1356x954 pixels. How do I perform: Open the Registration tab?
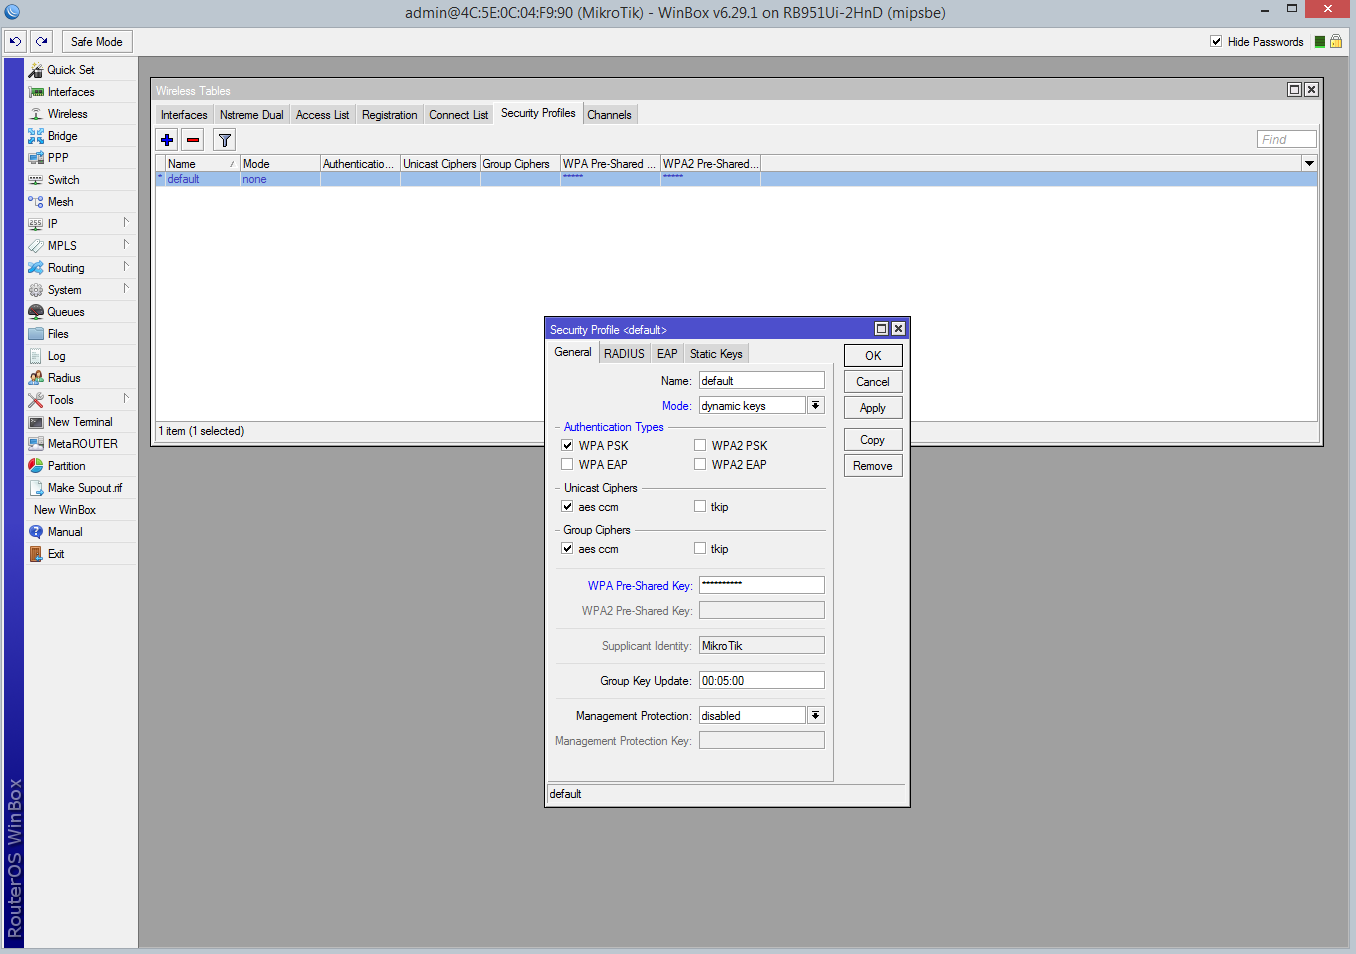[x=389, y=115]
